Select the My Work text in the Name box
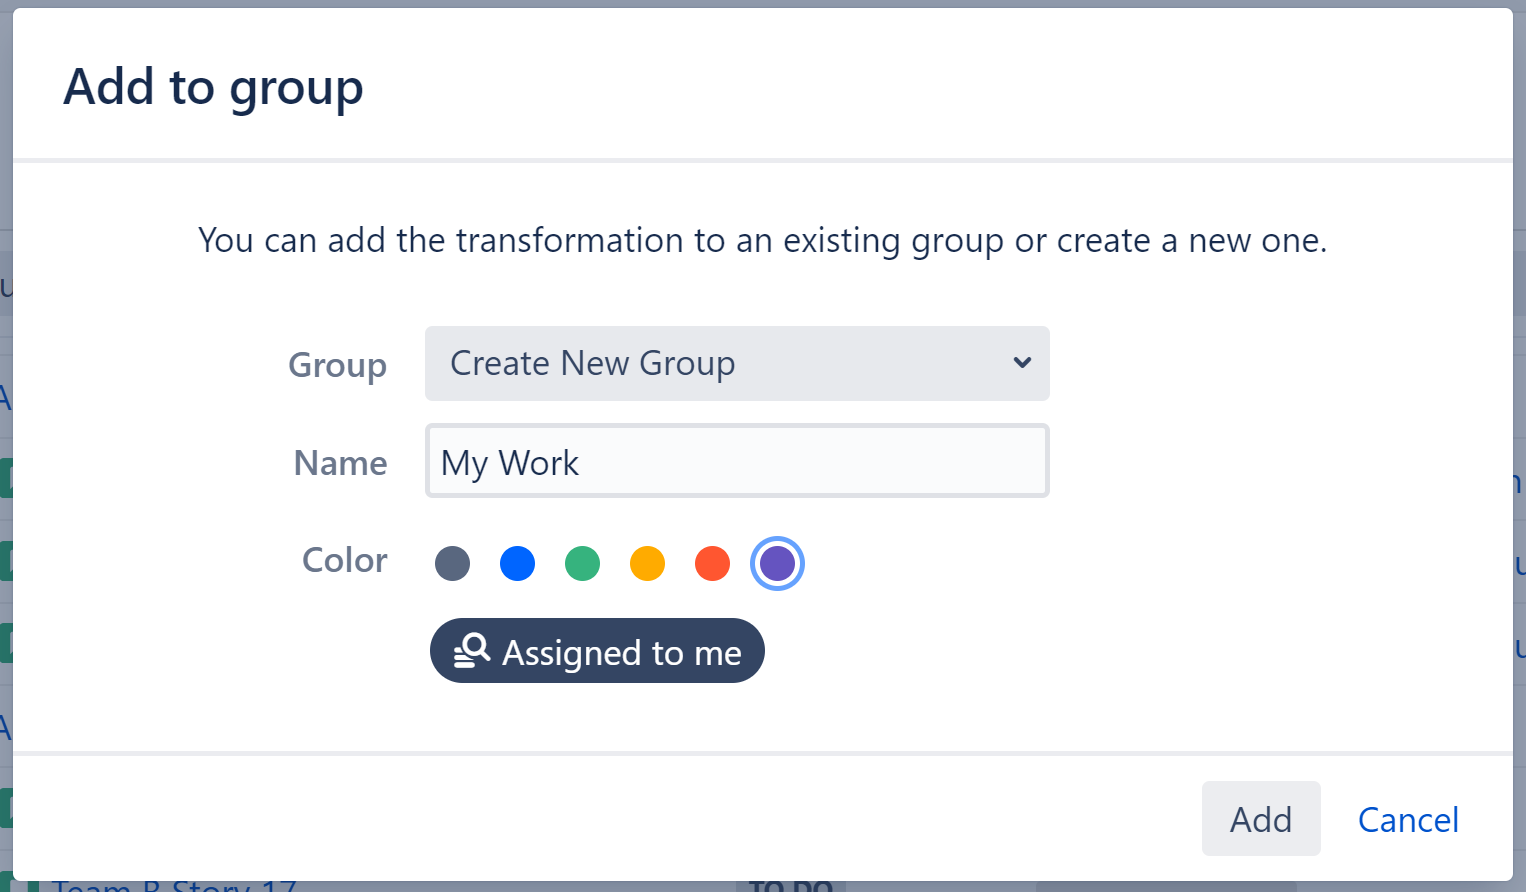Screen dimensions: 1526x892 coord(510,461)
